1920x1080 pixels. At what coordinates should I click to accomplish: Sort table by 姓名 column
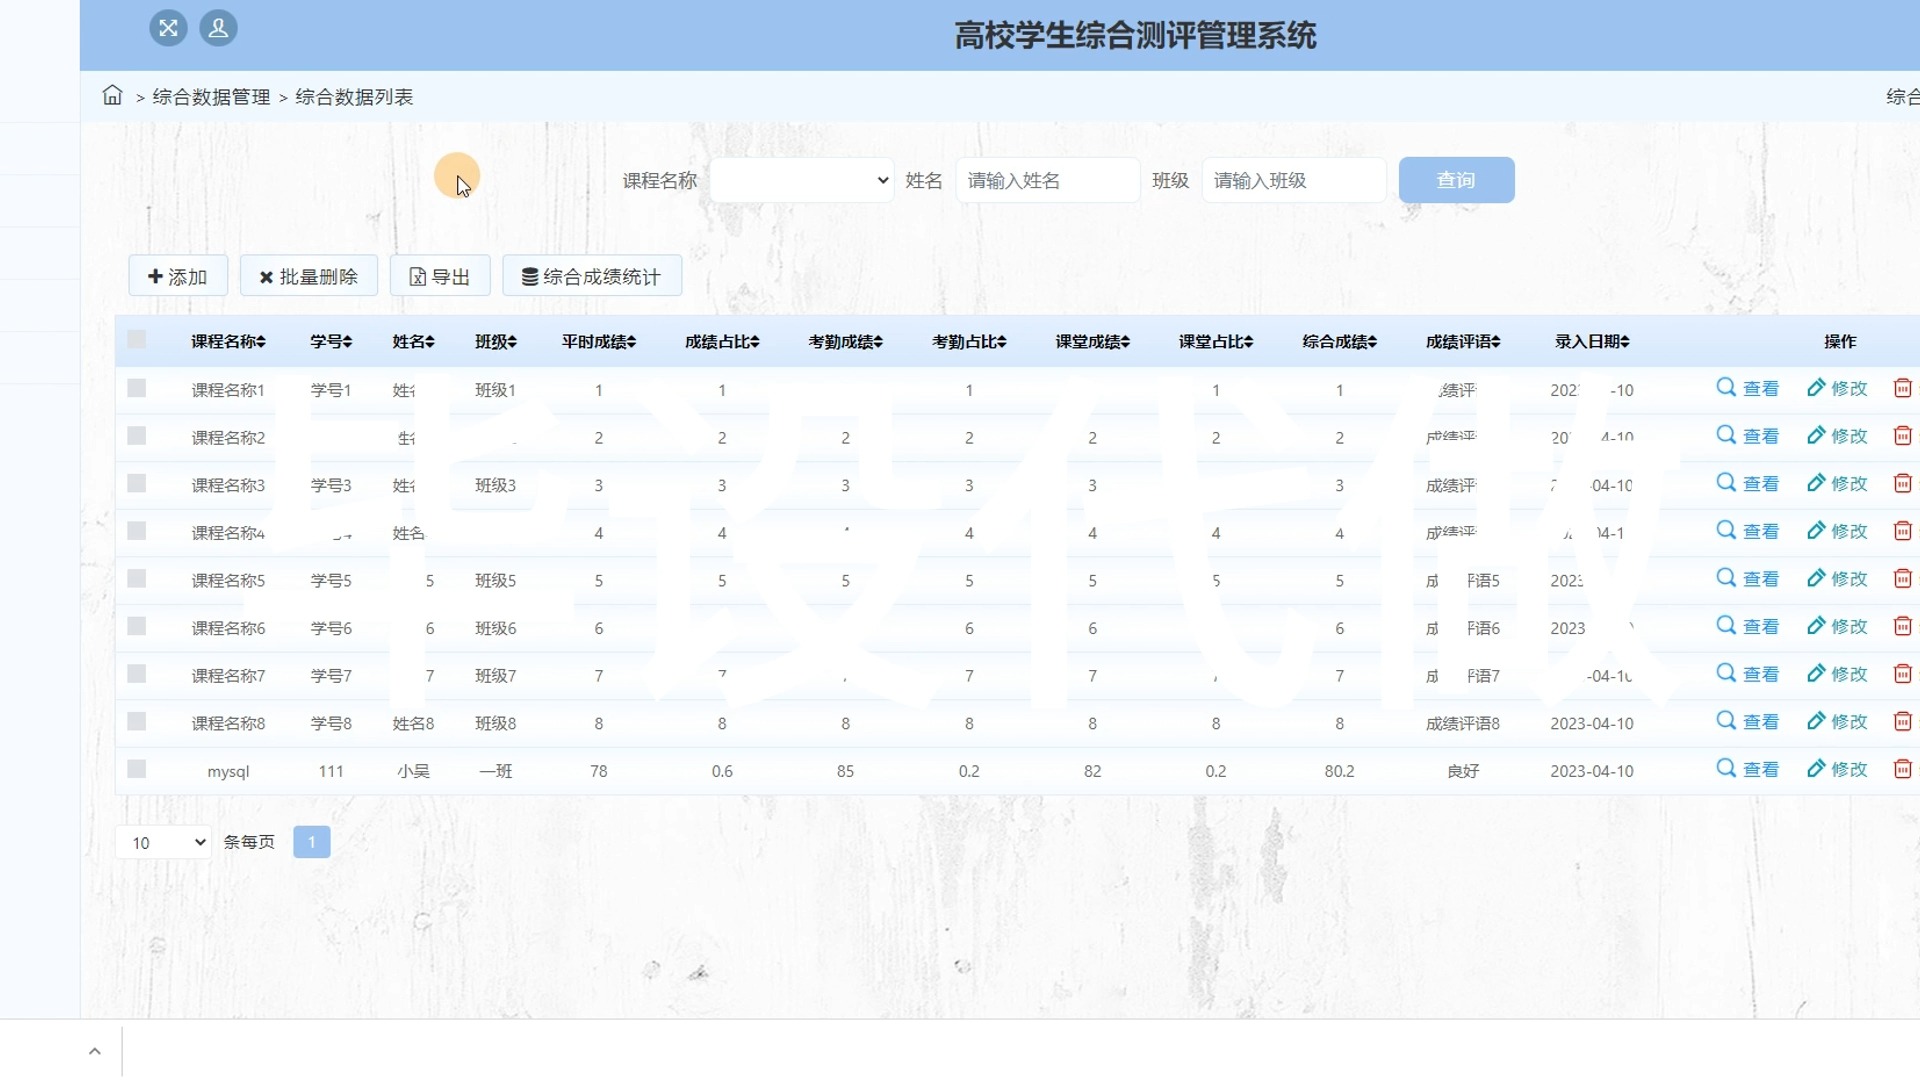click(413, 342)
